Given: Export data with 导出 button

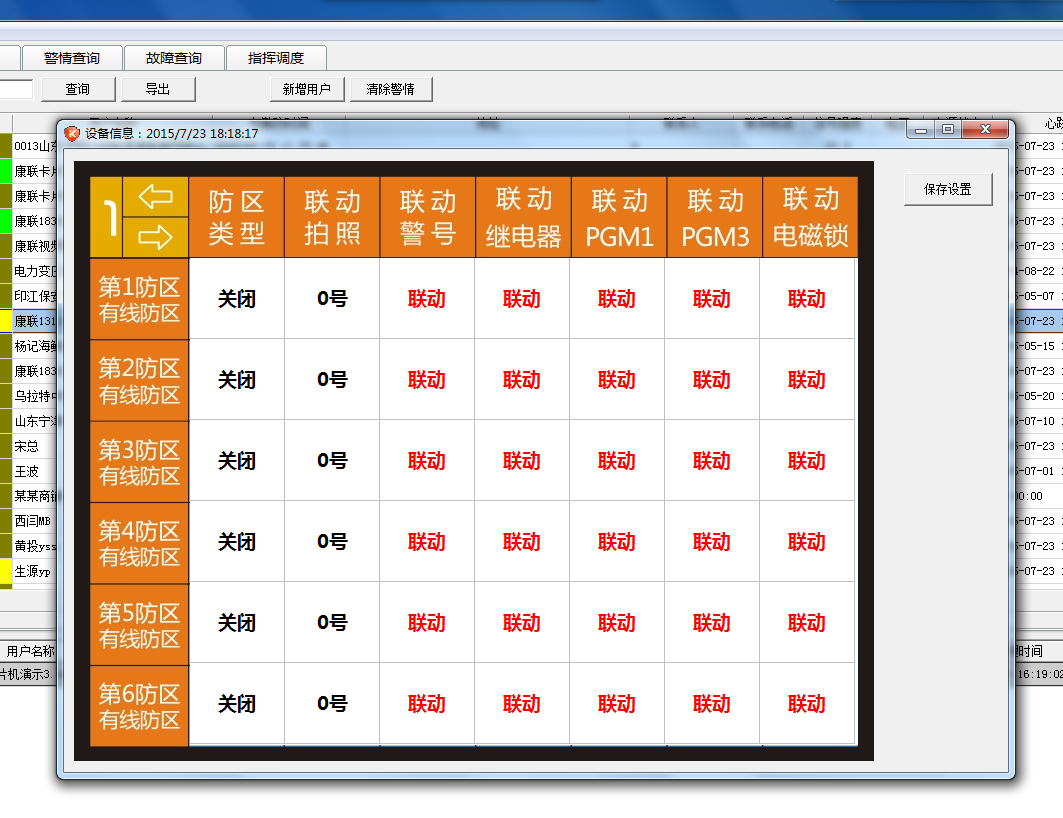Looking at the screenshot, I should coord(158,89).
